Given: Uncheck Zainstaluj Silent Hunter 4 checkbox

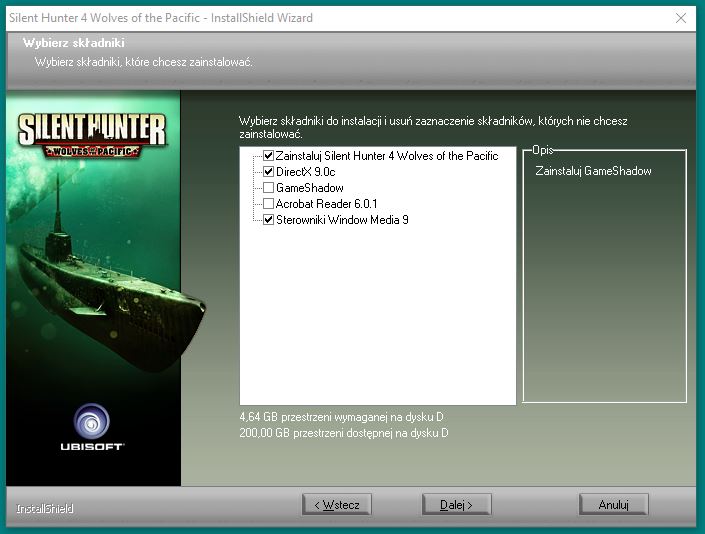Looking at the screenshot, I should coord(268,156).
